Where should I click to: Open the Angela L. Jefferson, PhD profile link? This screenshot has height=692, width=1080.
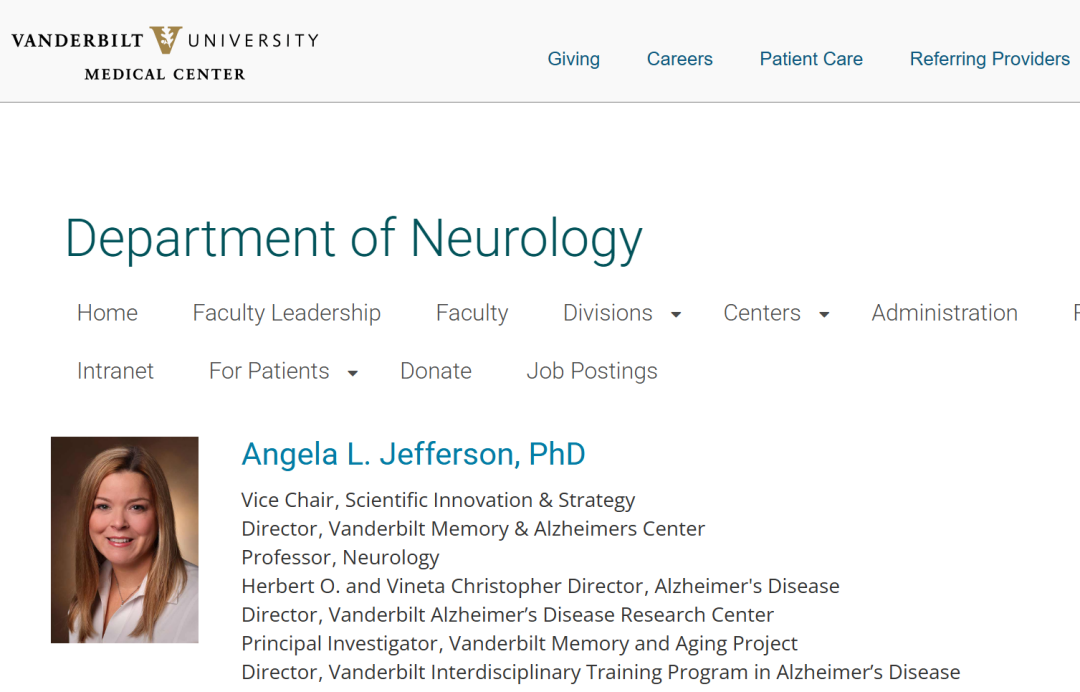click(x=413, y=454)
